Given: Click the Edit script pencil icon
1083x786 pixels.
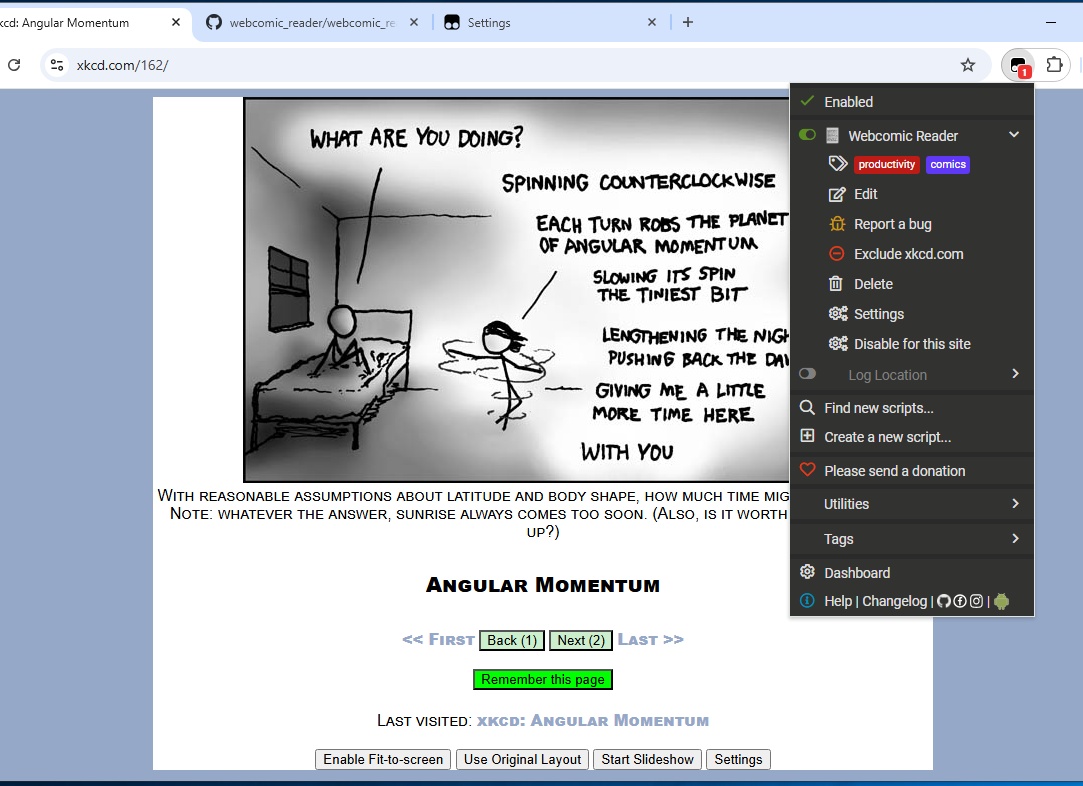Looking at the screenshot, I should [836, 194].
